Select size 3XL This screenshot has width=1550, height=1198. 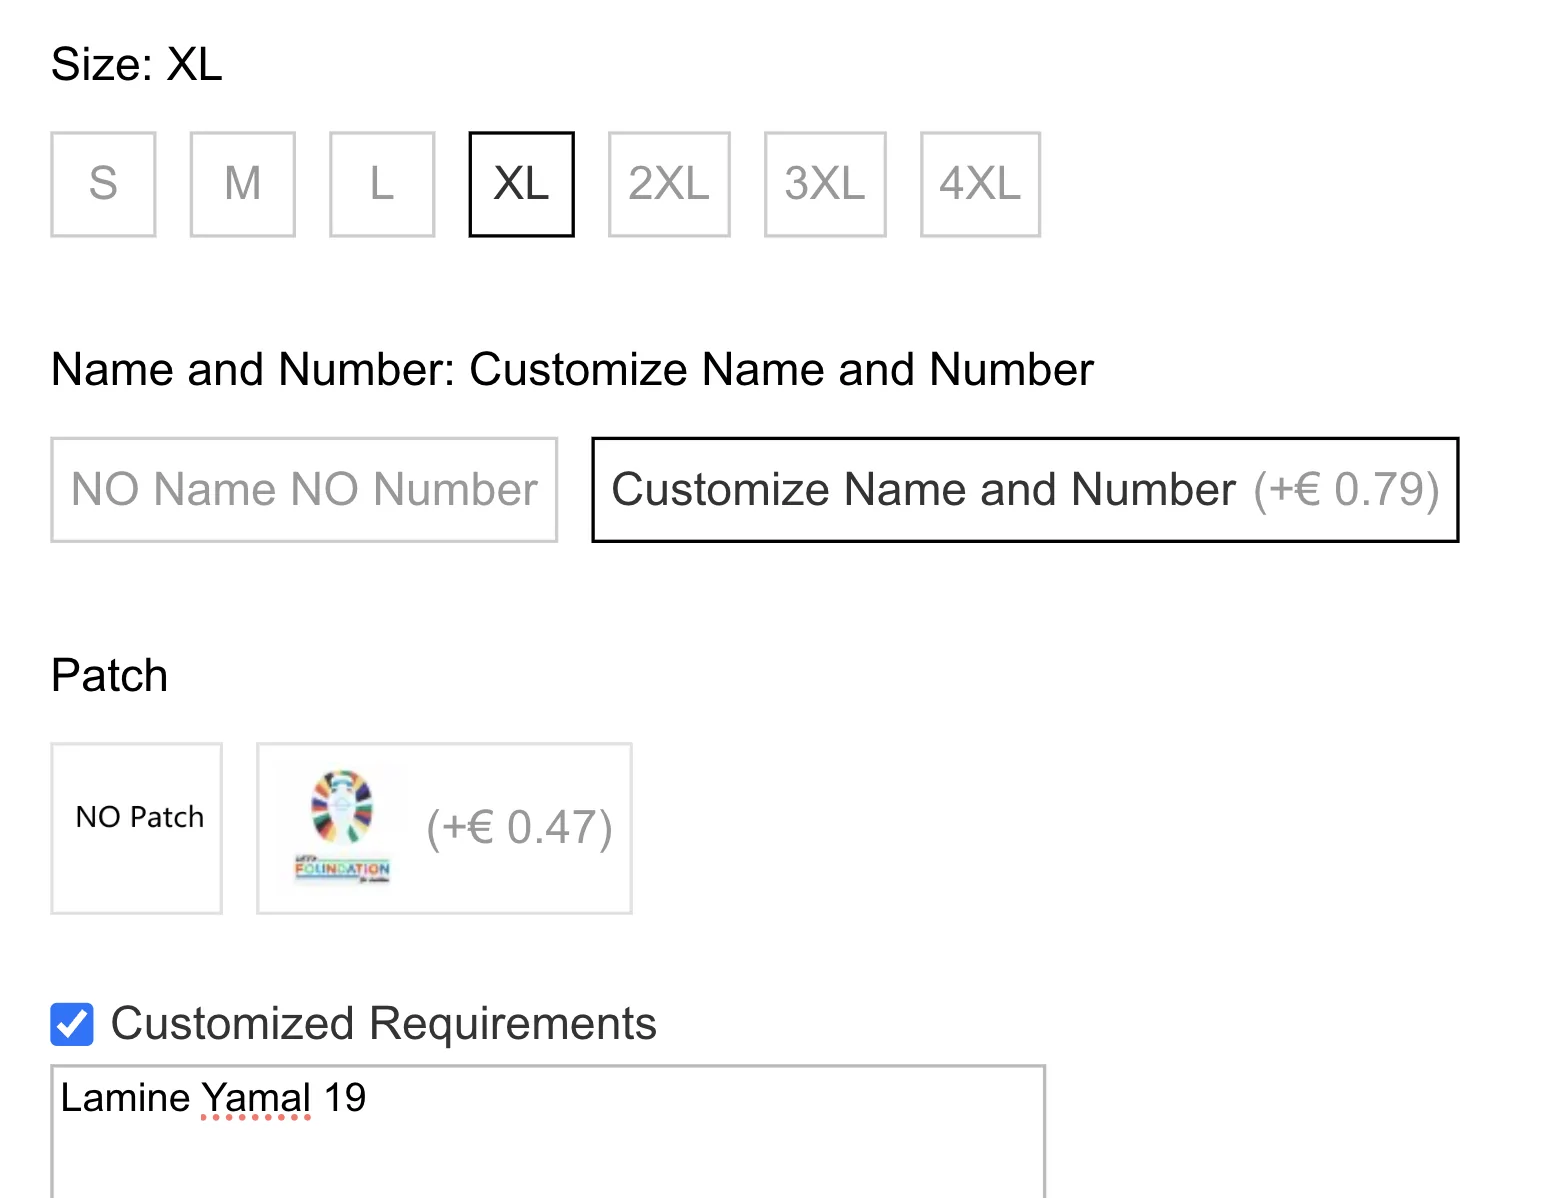[x=825, y=184]
